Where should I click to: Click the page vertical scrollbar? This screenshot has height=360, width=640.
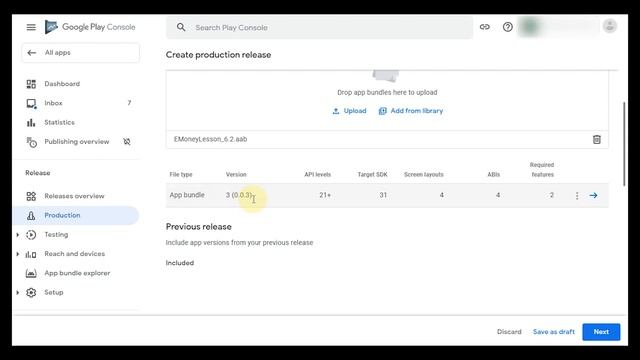[624, 144]
